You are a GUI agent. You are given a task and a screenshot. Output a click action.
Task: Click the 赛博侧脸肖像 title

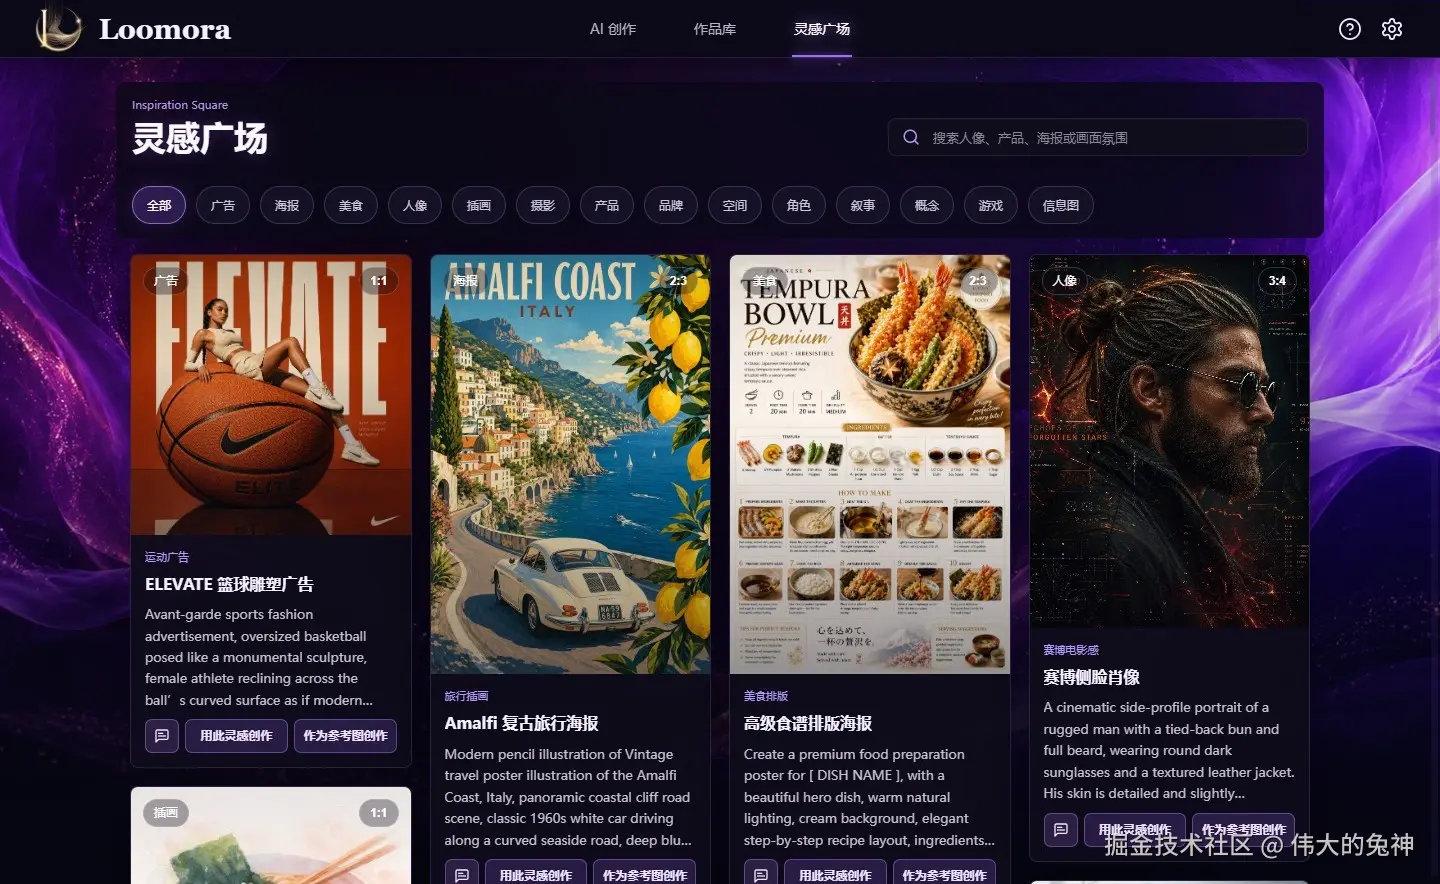click(x=1092, y=677)
